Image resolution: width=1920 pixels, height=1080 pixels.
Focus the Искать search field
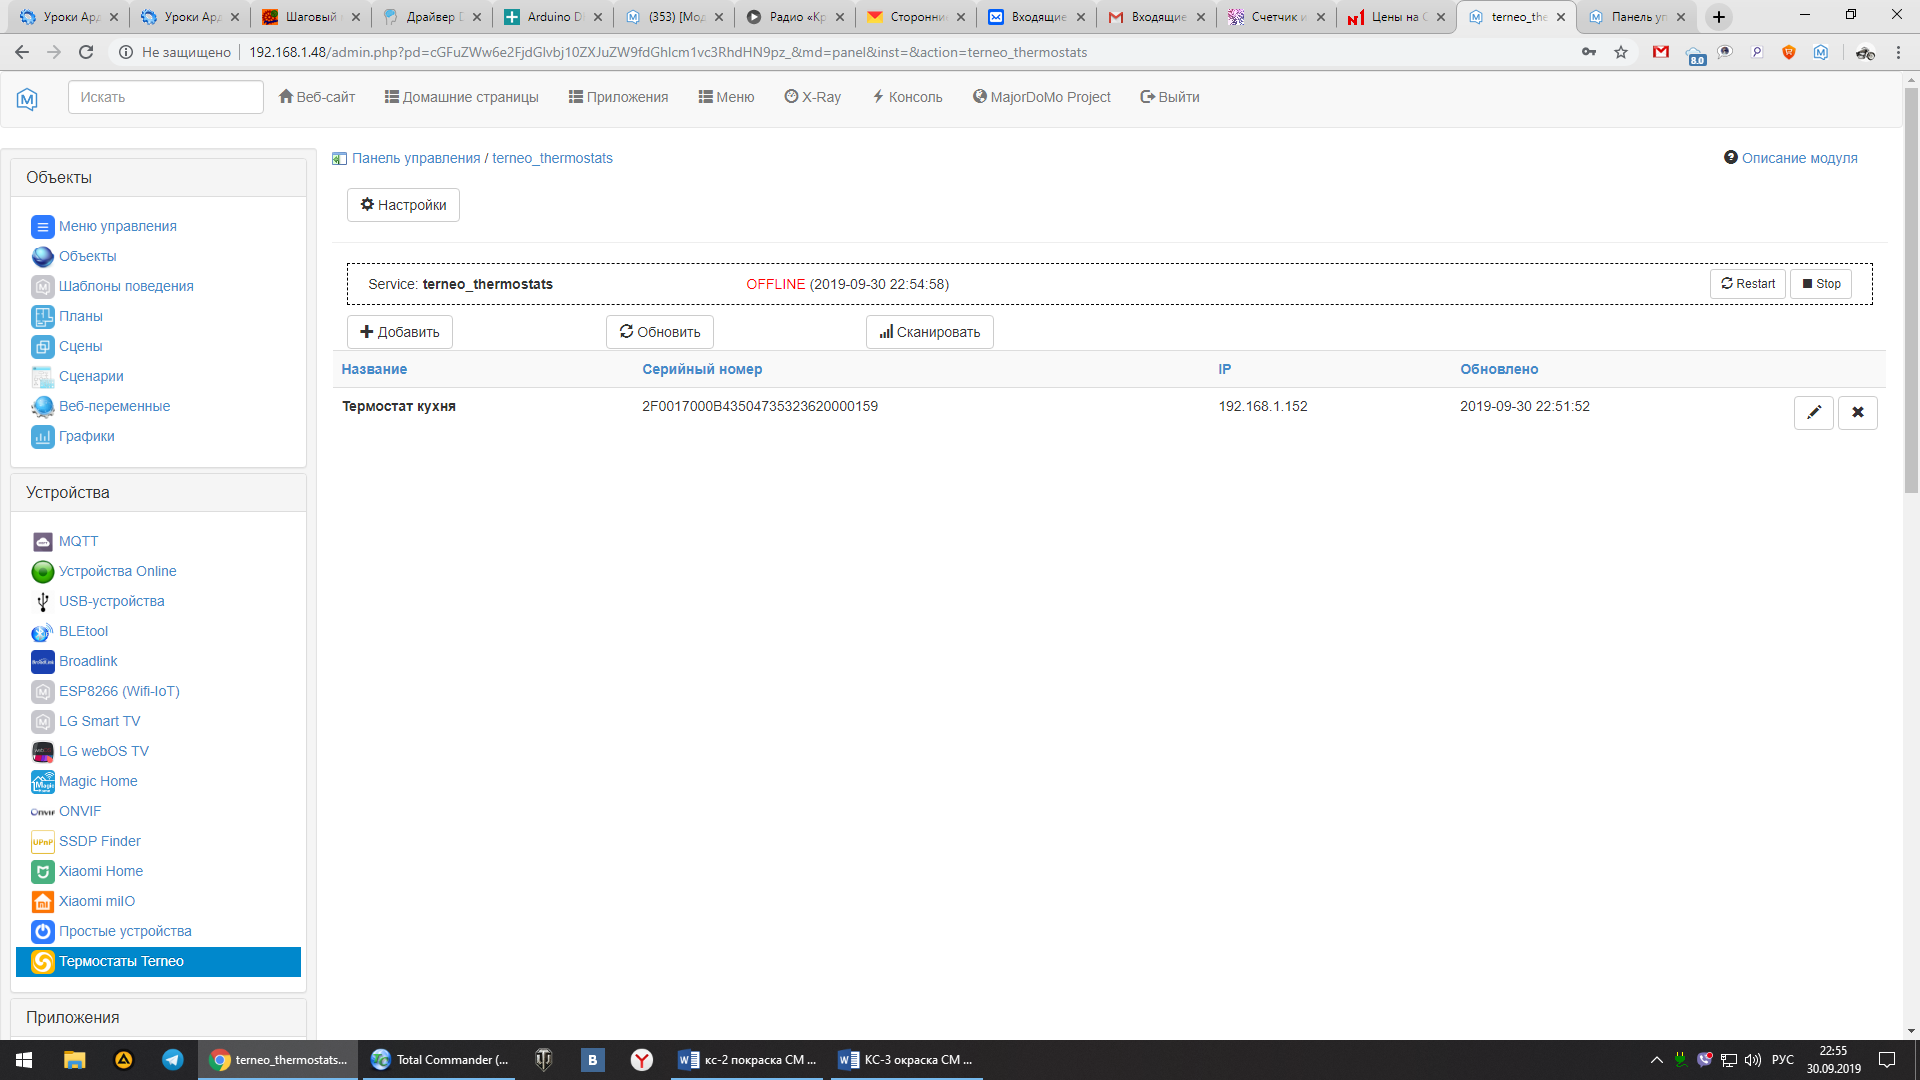pyautogui.click(x=165, y=97)
